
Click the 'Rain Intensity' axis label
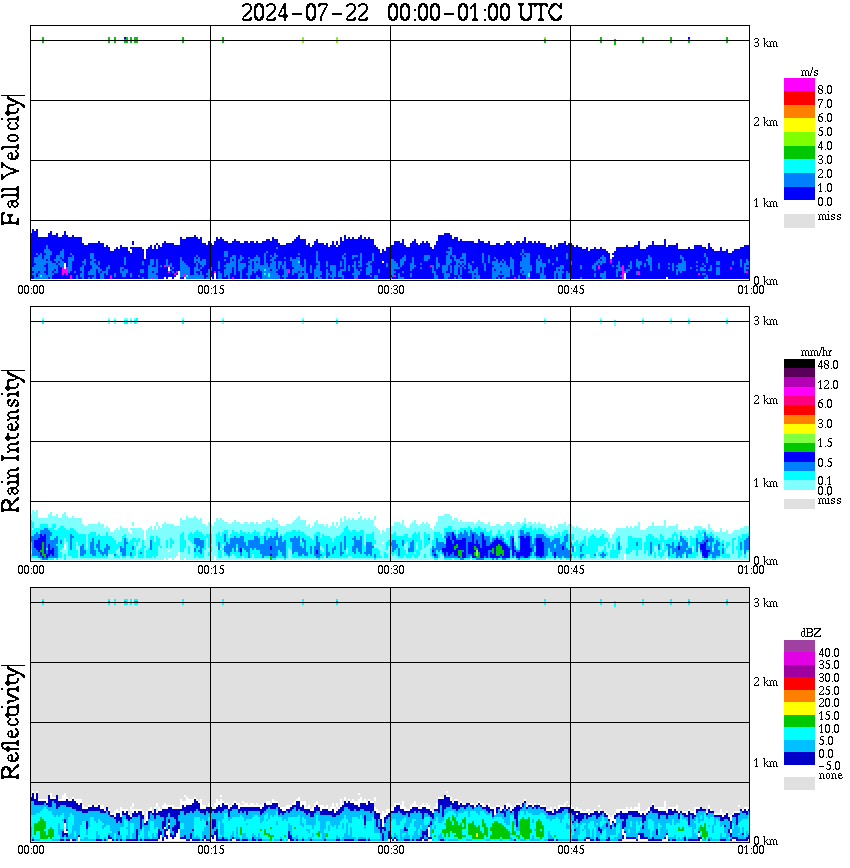click(12, 441)
